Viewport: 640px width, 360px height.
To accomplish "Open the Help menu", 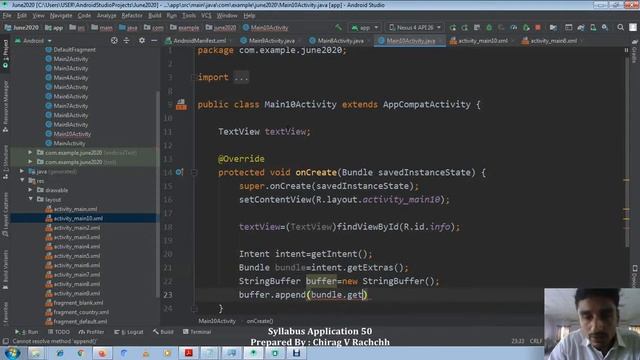I will 249,16.
